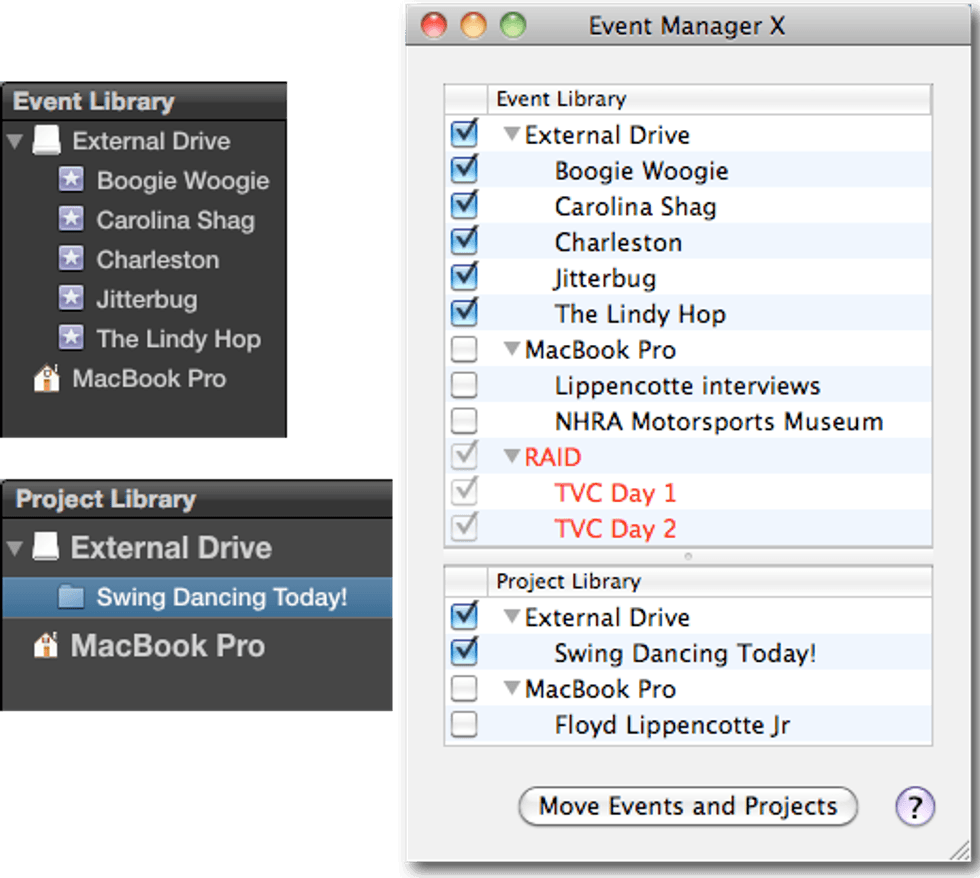Image resolution: width=980 pixels, height=878 pixels.
Task: Uncheck the Charleston checkbox
Action: [x=464, y=241]
